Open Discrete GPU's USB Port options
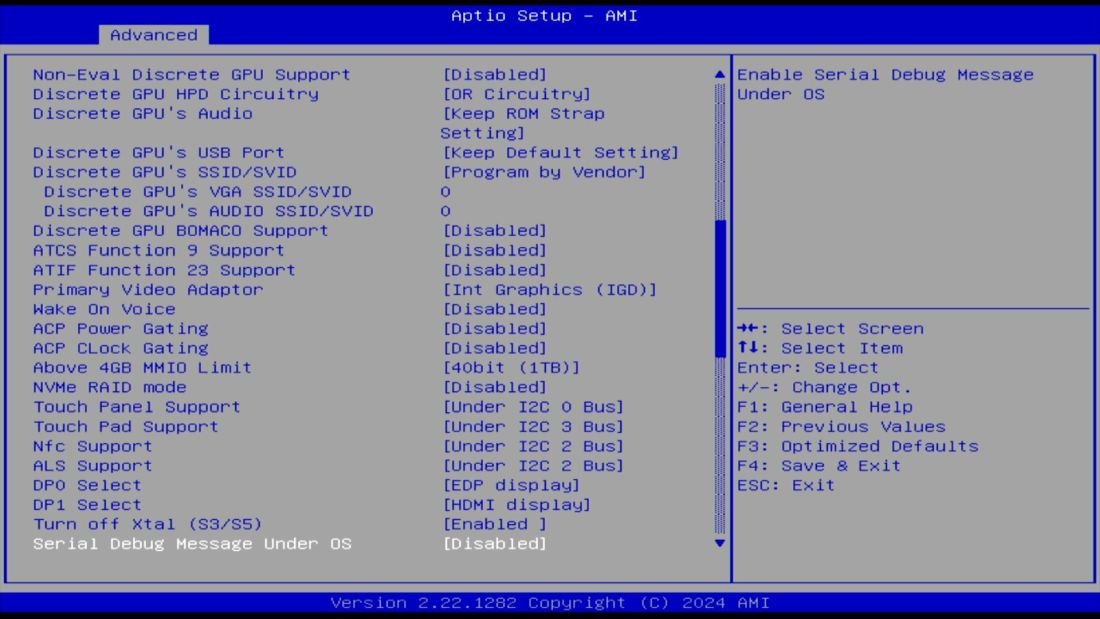 561,153
